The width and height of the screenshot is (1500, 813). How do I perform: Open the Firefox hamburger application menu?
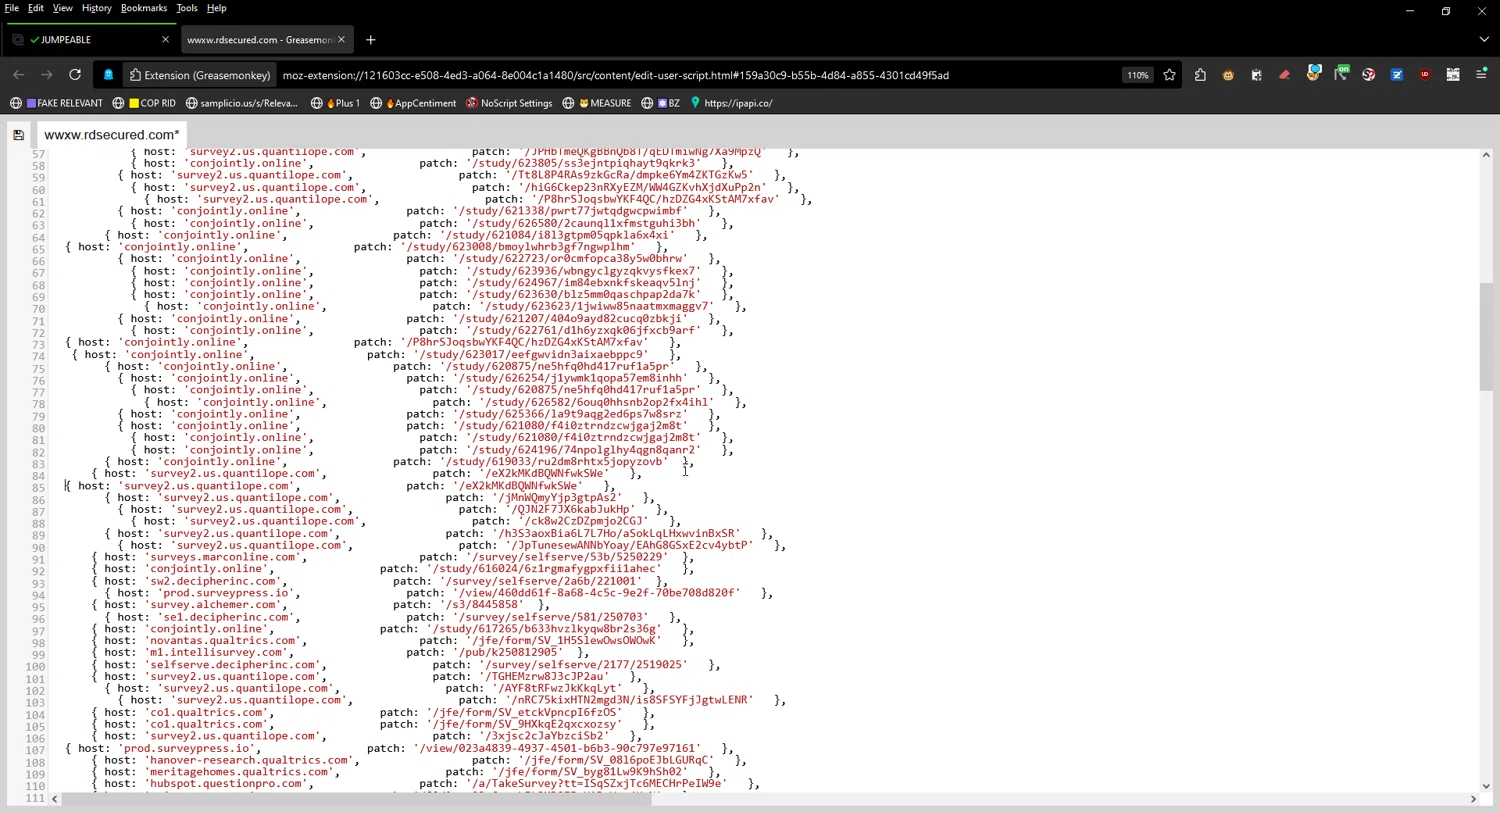(x=1482, y=75)
